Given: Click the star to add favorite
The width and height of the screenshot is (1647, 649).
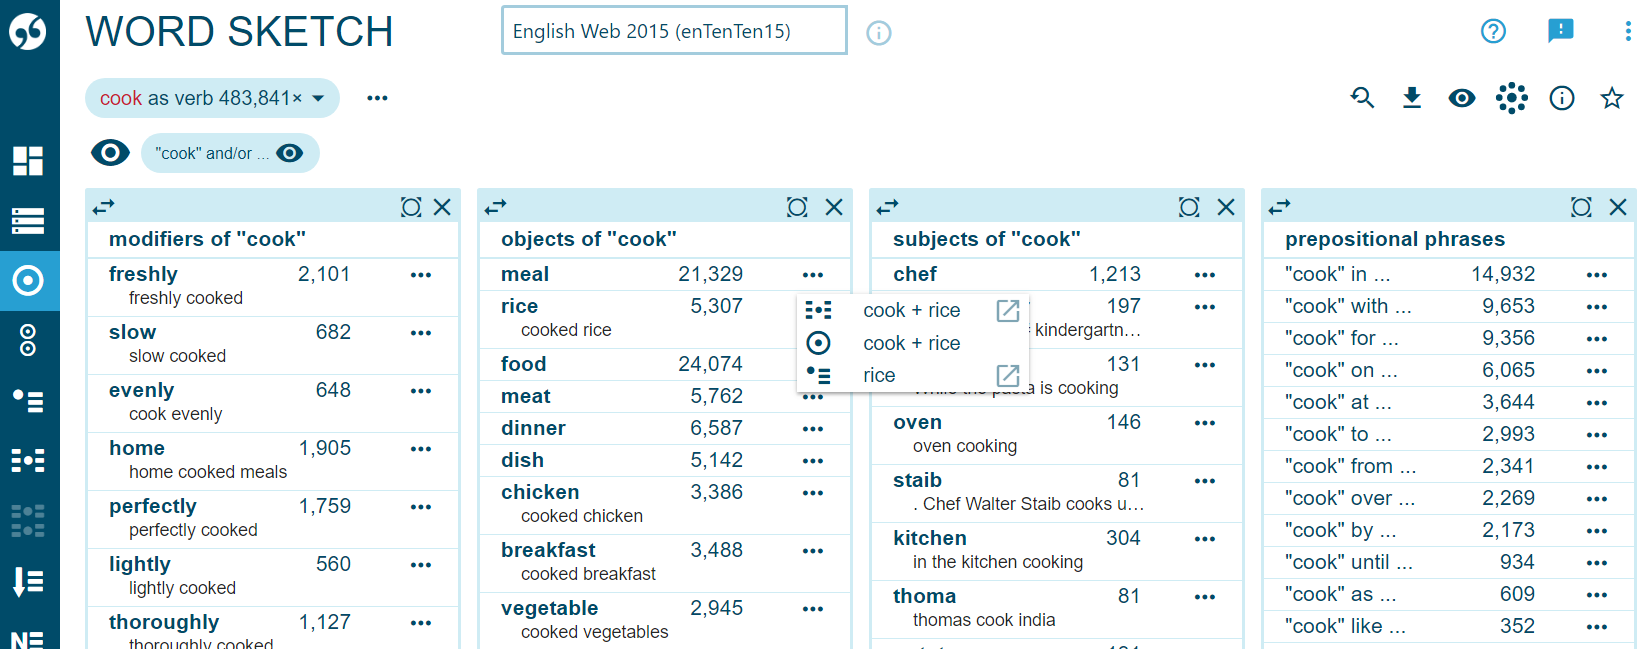Looking at the screenshot, I should coord(1611,98).
